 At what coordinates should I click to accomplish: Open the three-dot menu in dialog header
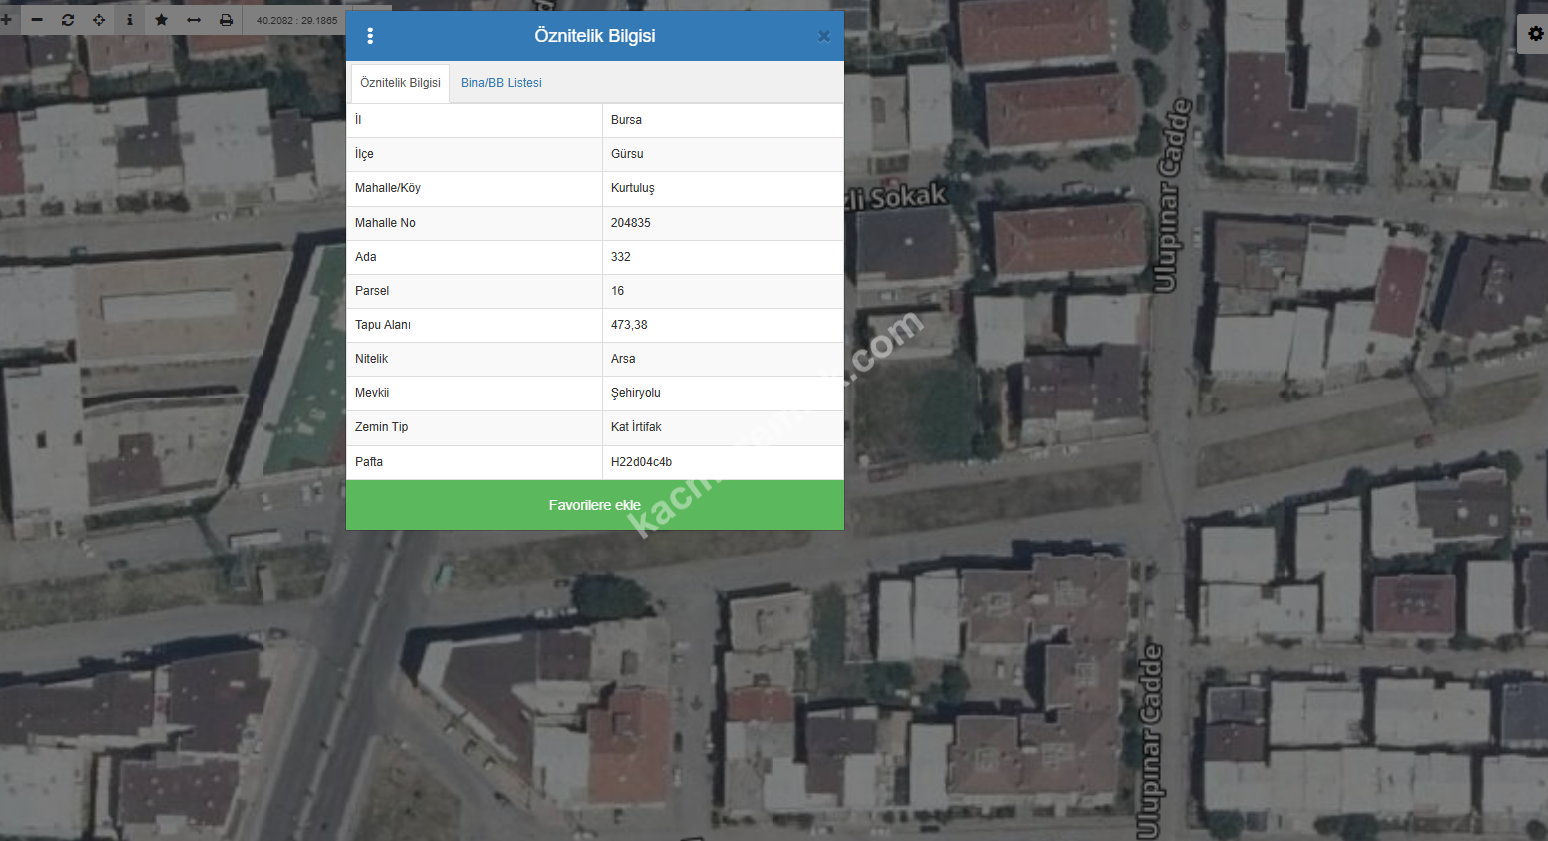(370, 36)
